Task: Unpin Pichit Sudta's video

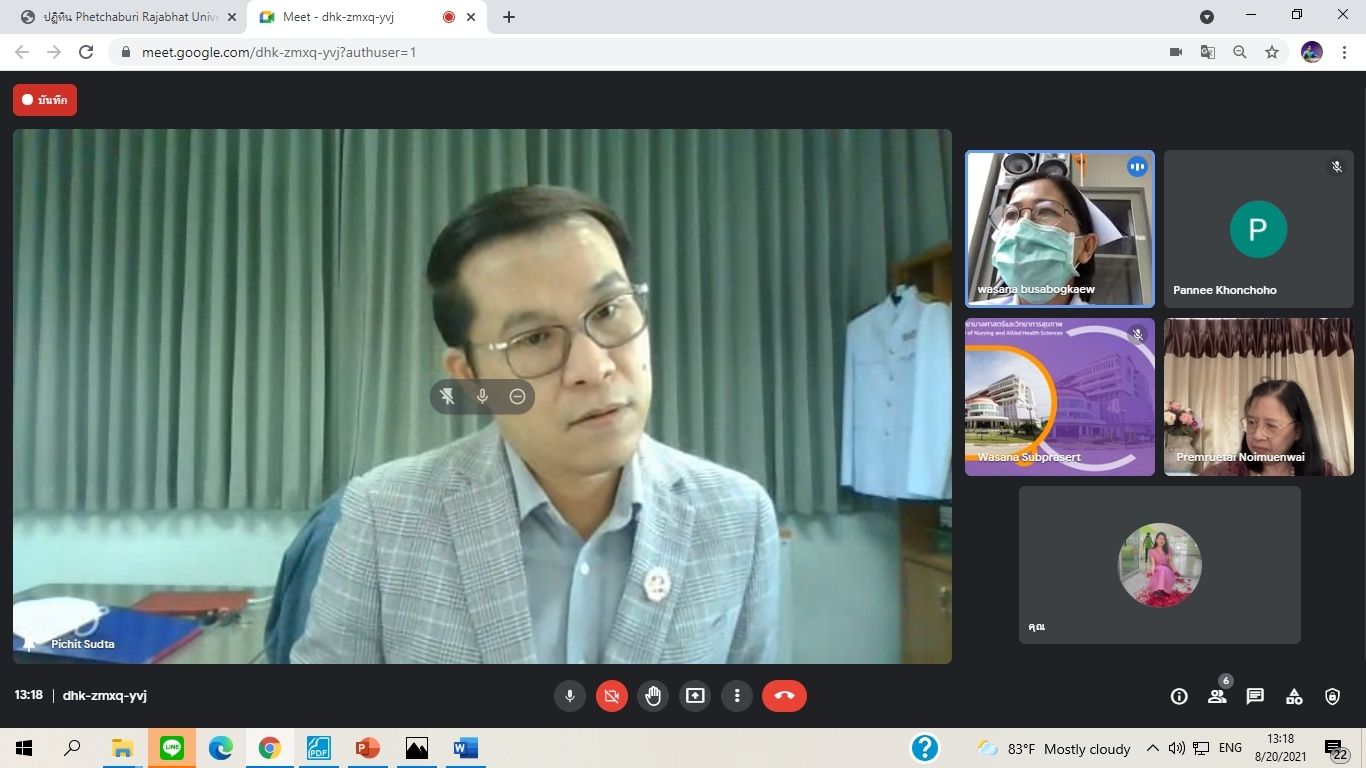Action: point(448,397)
